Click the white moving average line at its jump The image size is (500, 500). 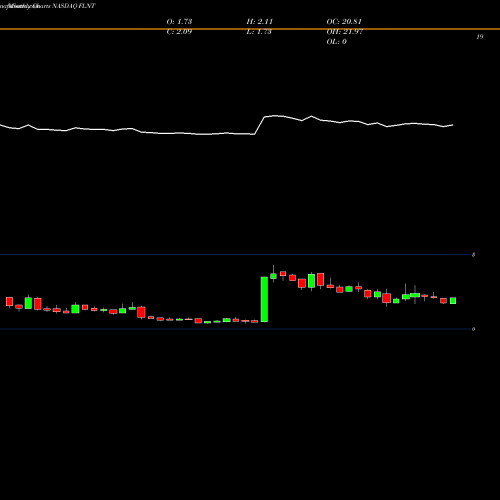pyautogui.click(x=260, y=125)
